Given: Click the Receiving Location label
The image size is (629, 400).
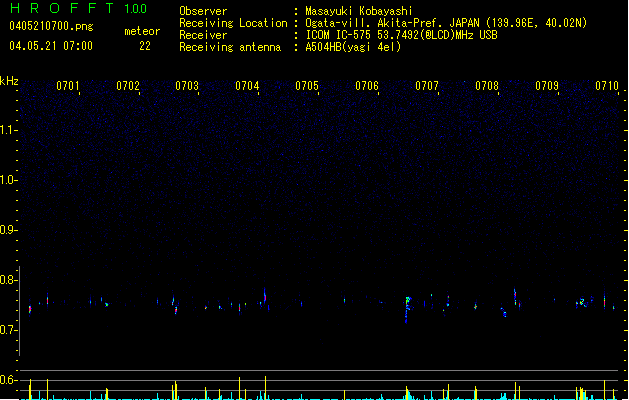Looking at the screenshot, I should pyautogui.click(x=233, y=23).
